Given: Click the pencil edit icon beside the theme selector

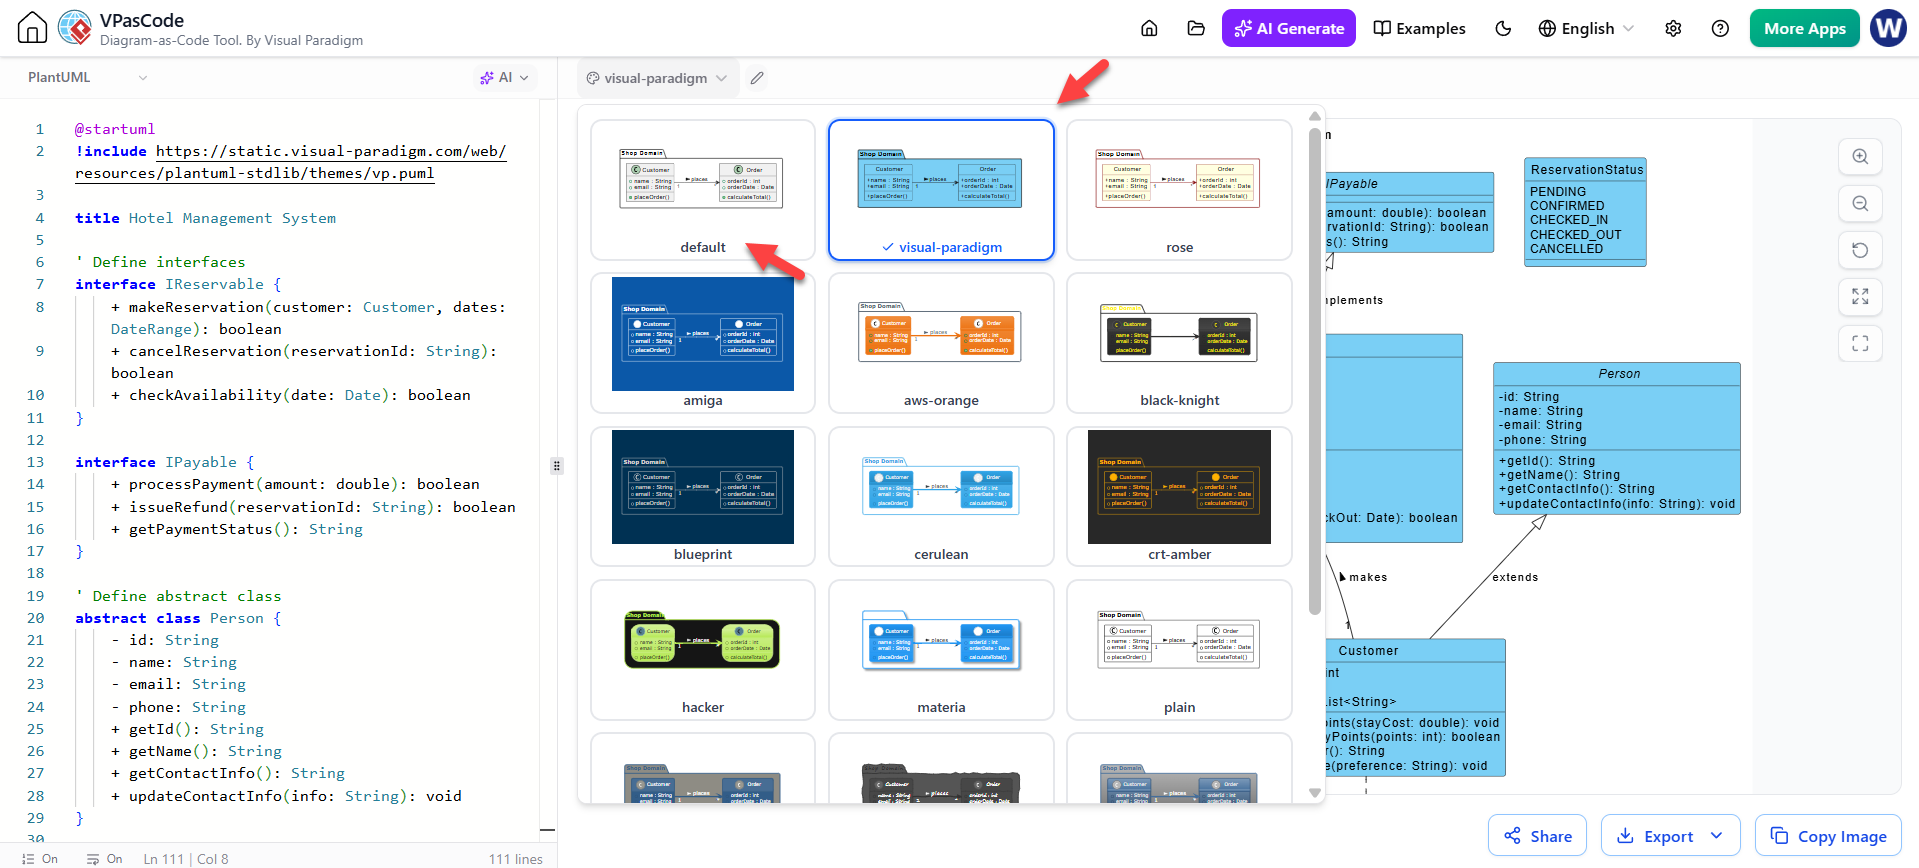Looking at the screenshot, I should click(757, 78).
